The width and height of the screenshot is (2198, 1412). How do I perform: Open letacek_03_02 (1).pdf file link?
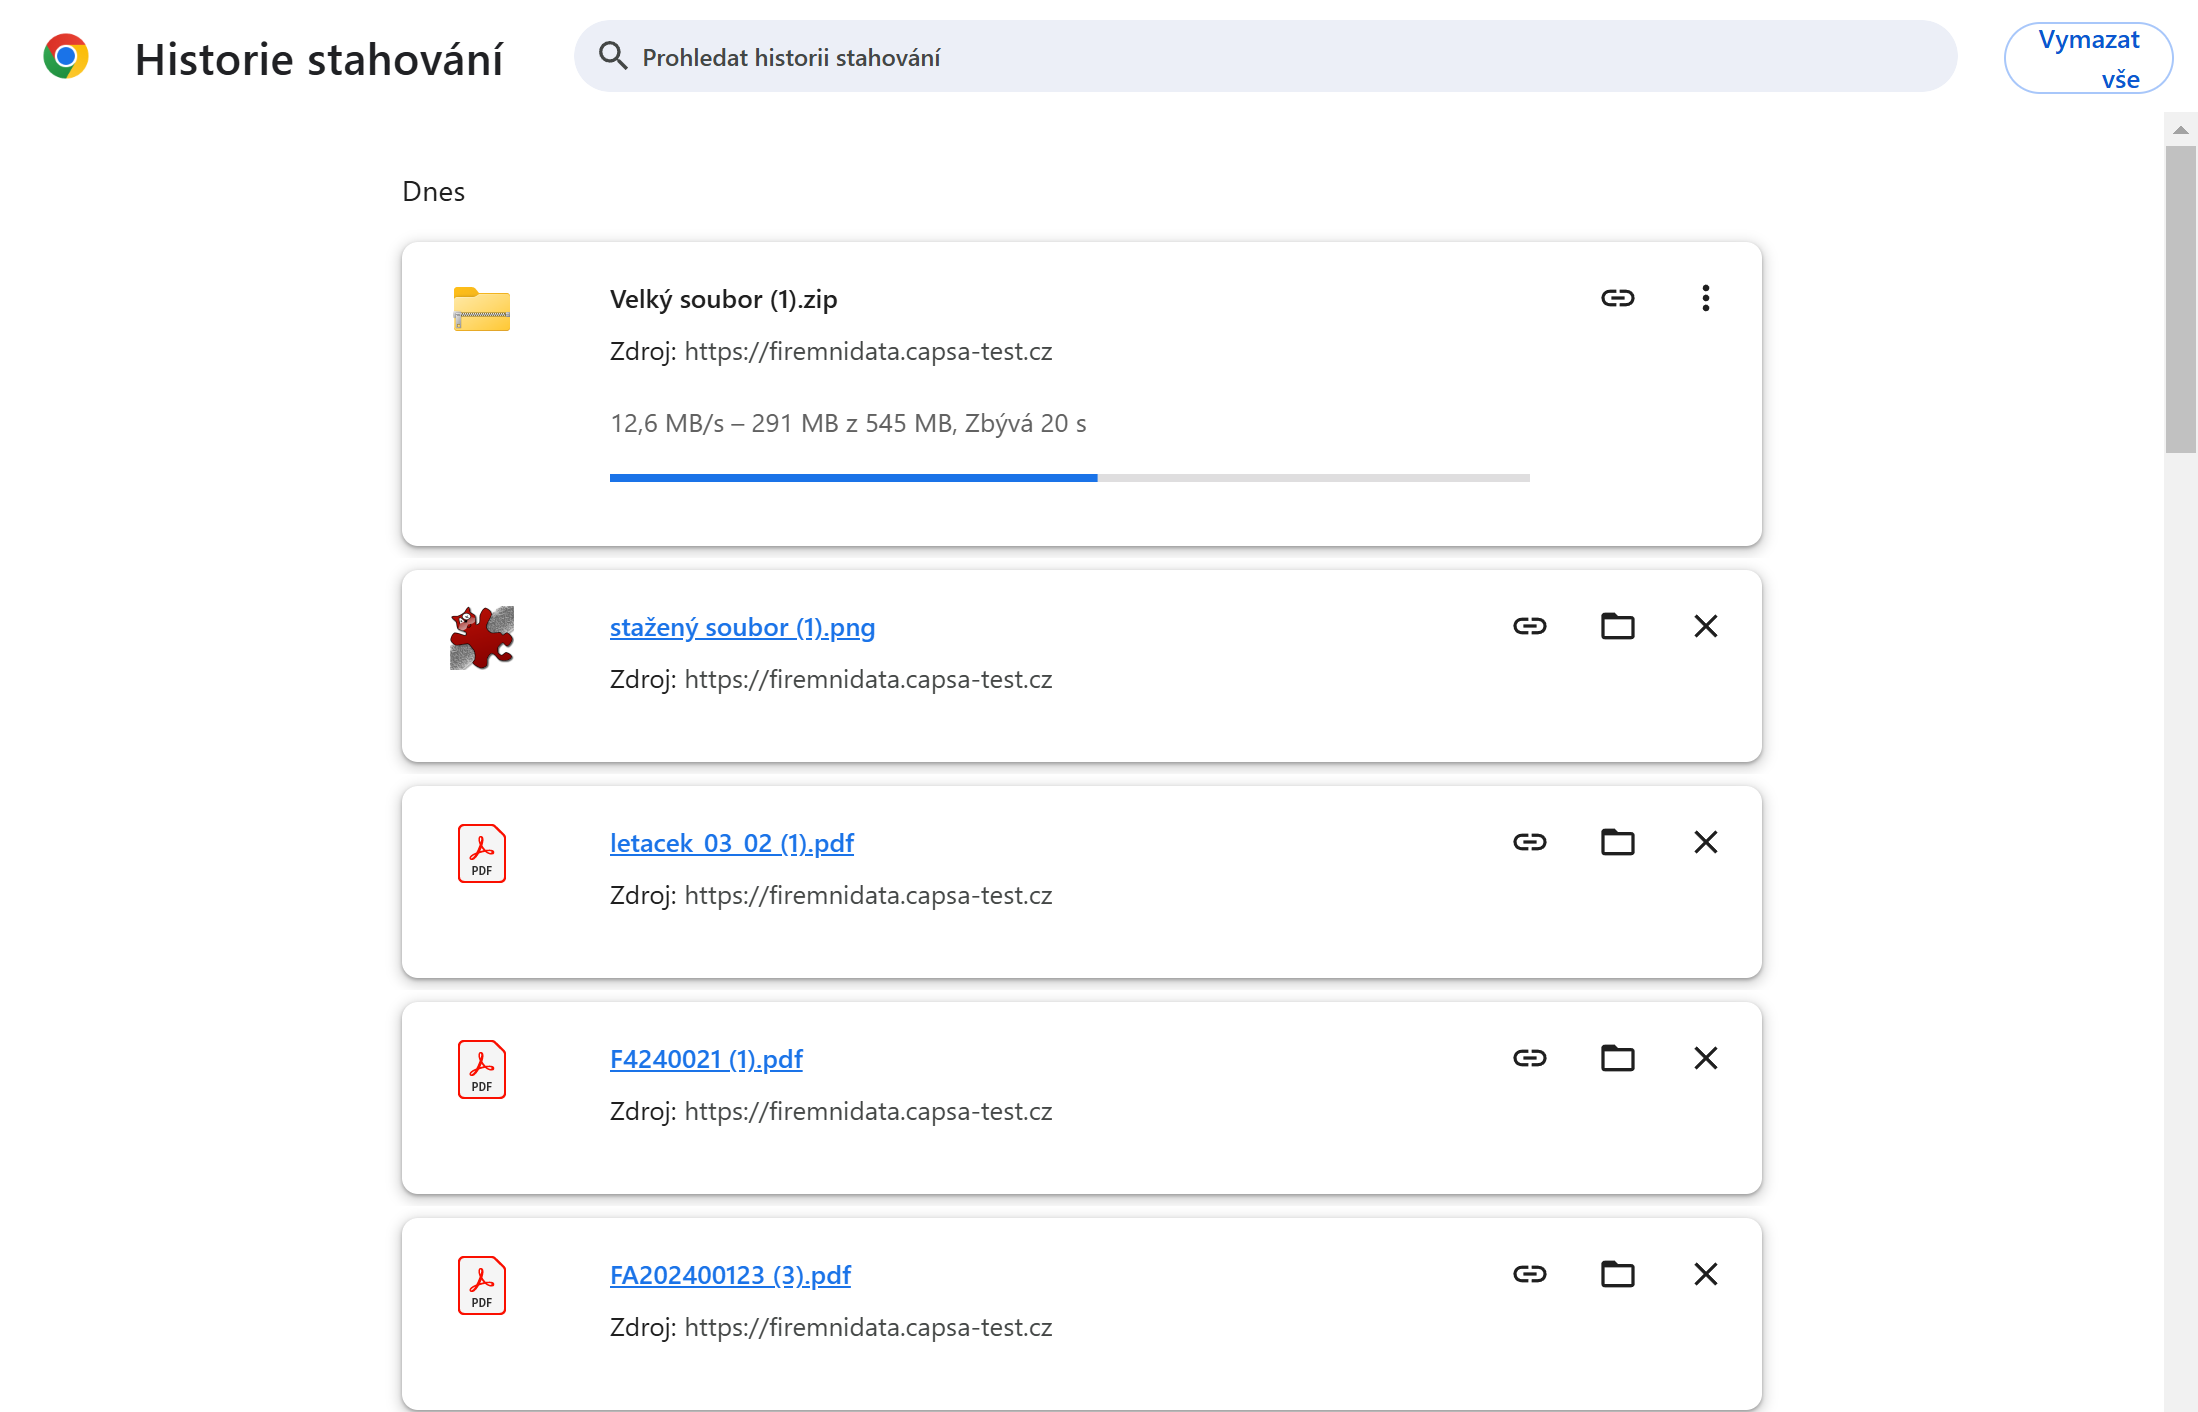(x=731, y=844)
